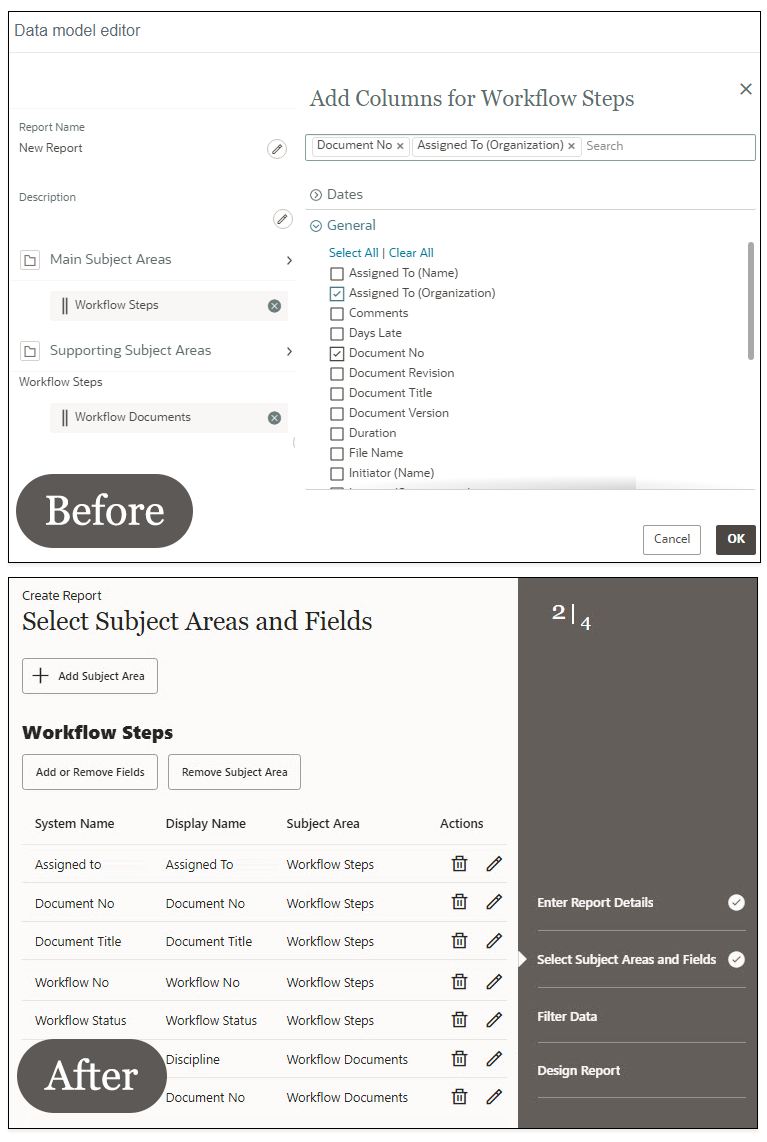Edit the Document Title field row
Screen dimensions: 767x1142
pyautogui.click(x=493, y=941)
